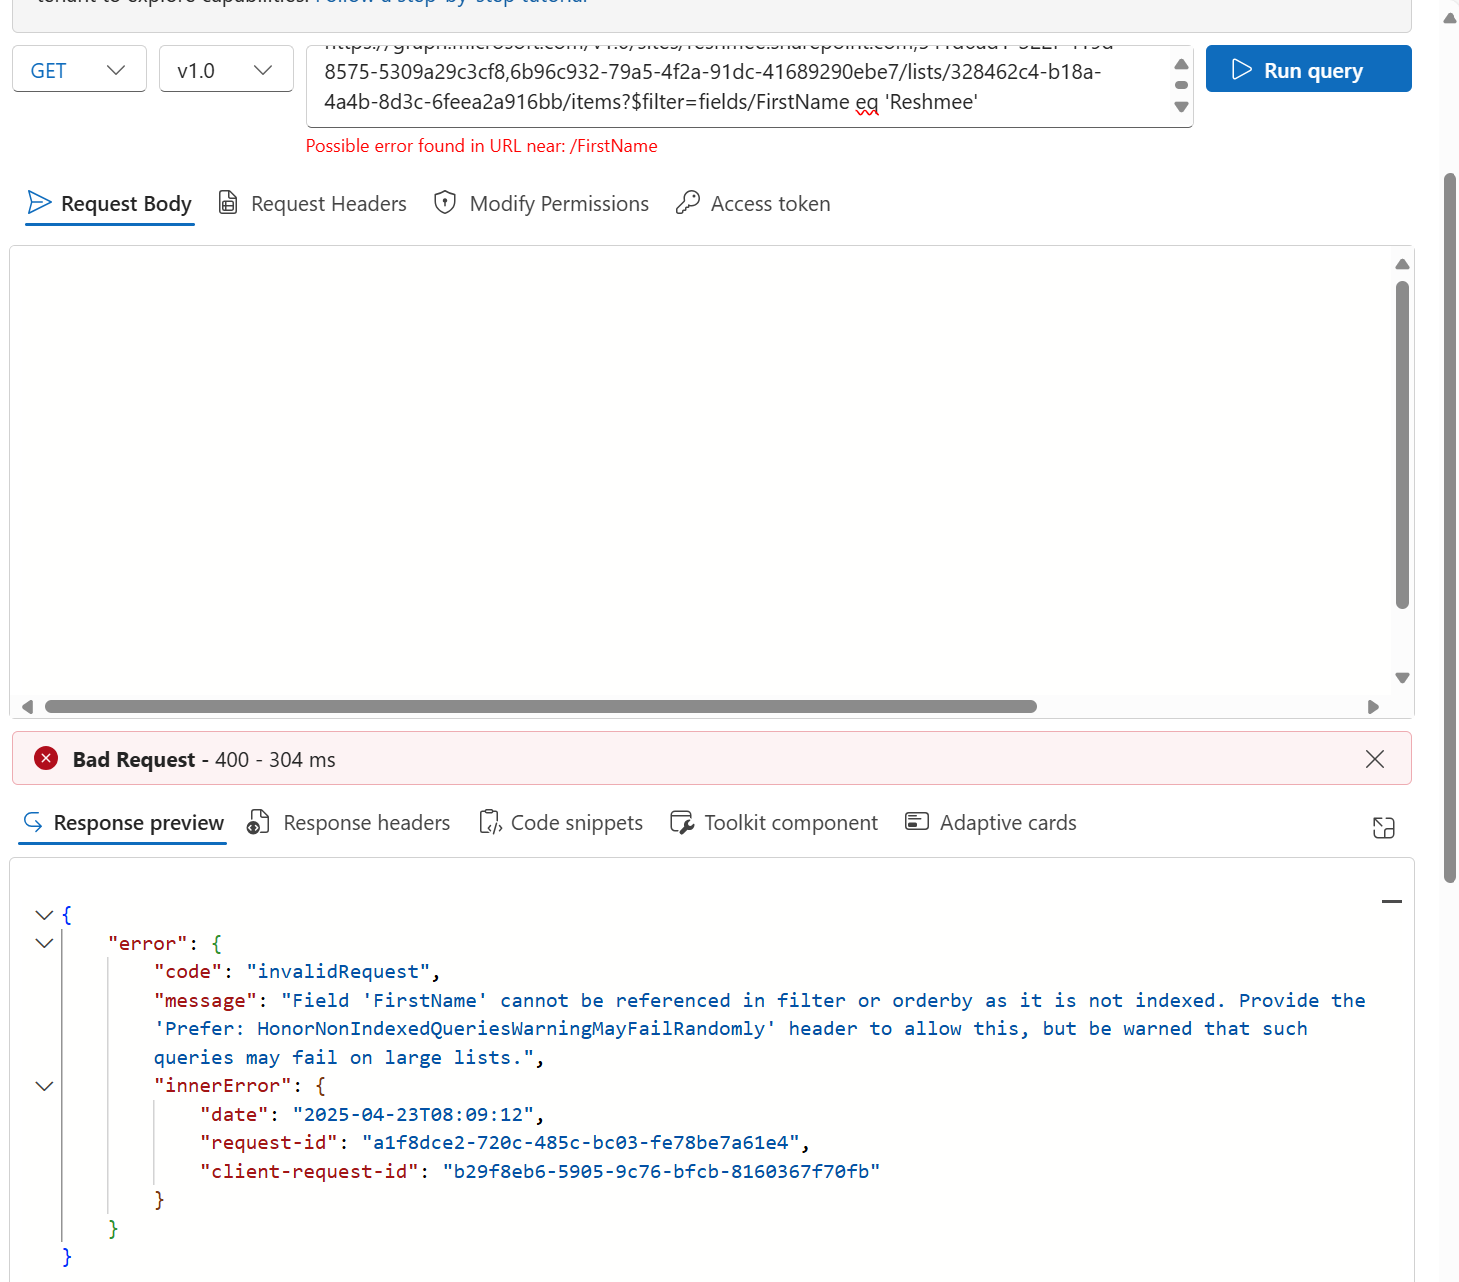This screenshot has height=1282, width=1459.
Task: Switch to the Request Body tab
Action: 110,204
